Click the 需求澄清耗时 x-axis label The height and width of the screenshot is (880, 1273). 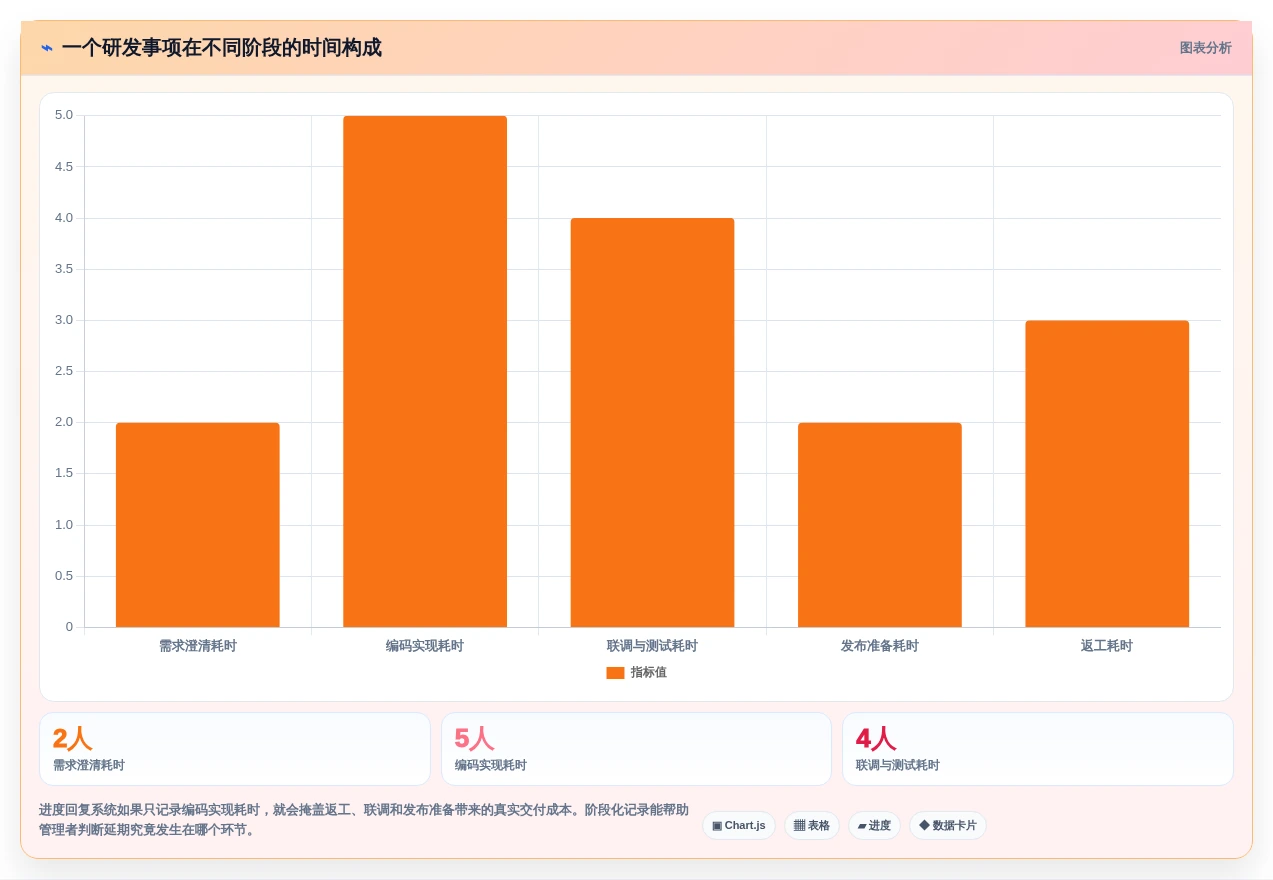[198, 646]
